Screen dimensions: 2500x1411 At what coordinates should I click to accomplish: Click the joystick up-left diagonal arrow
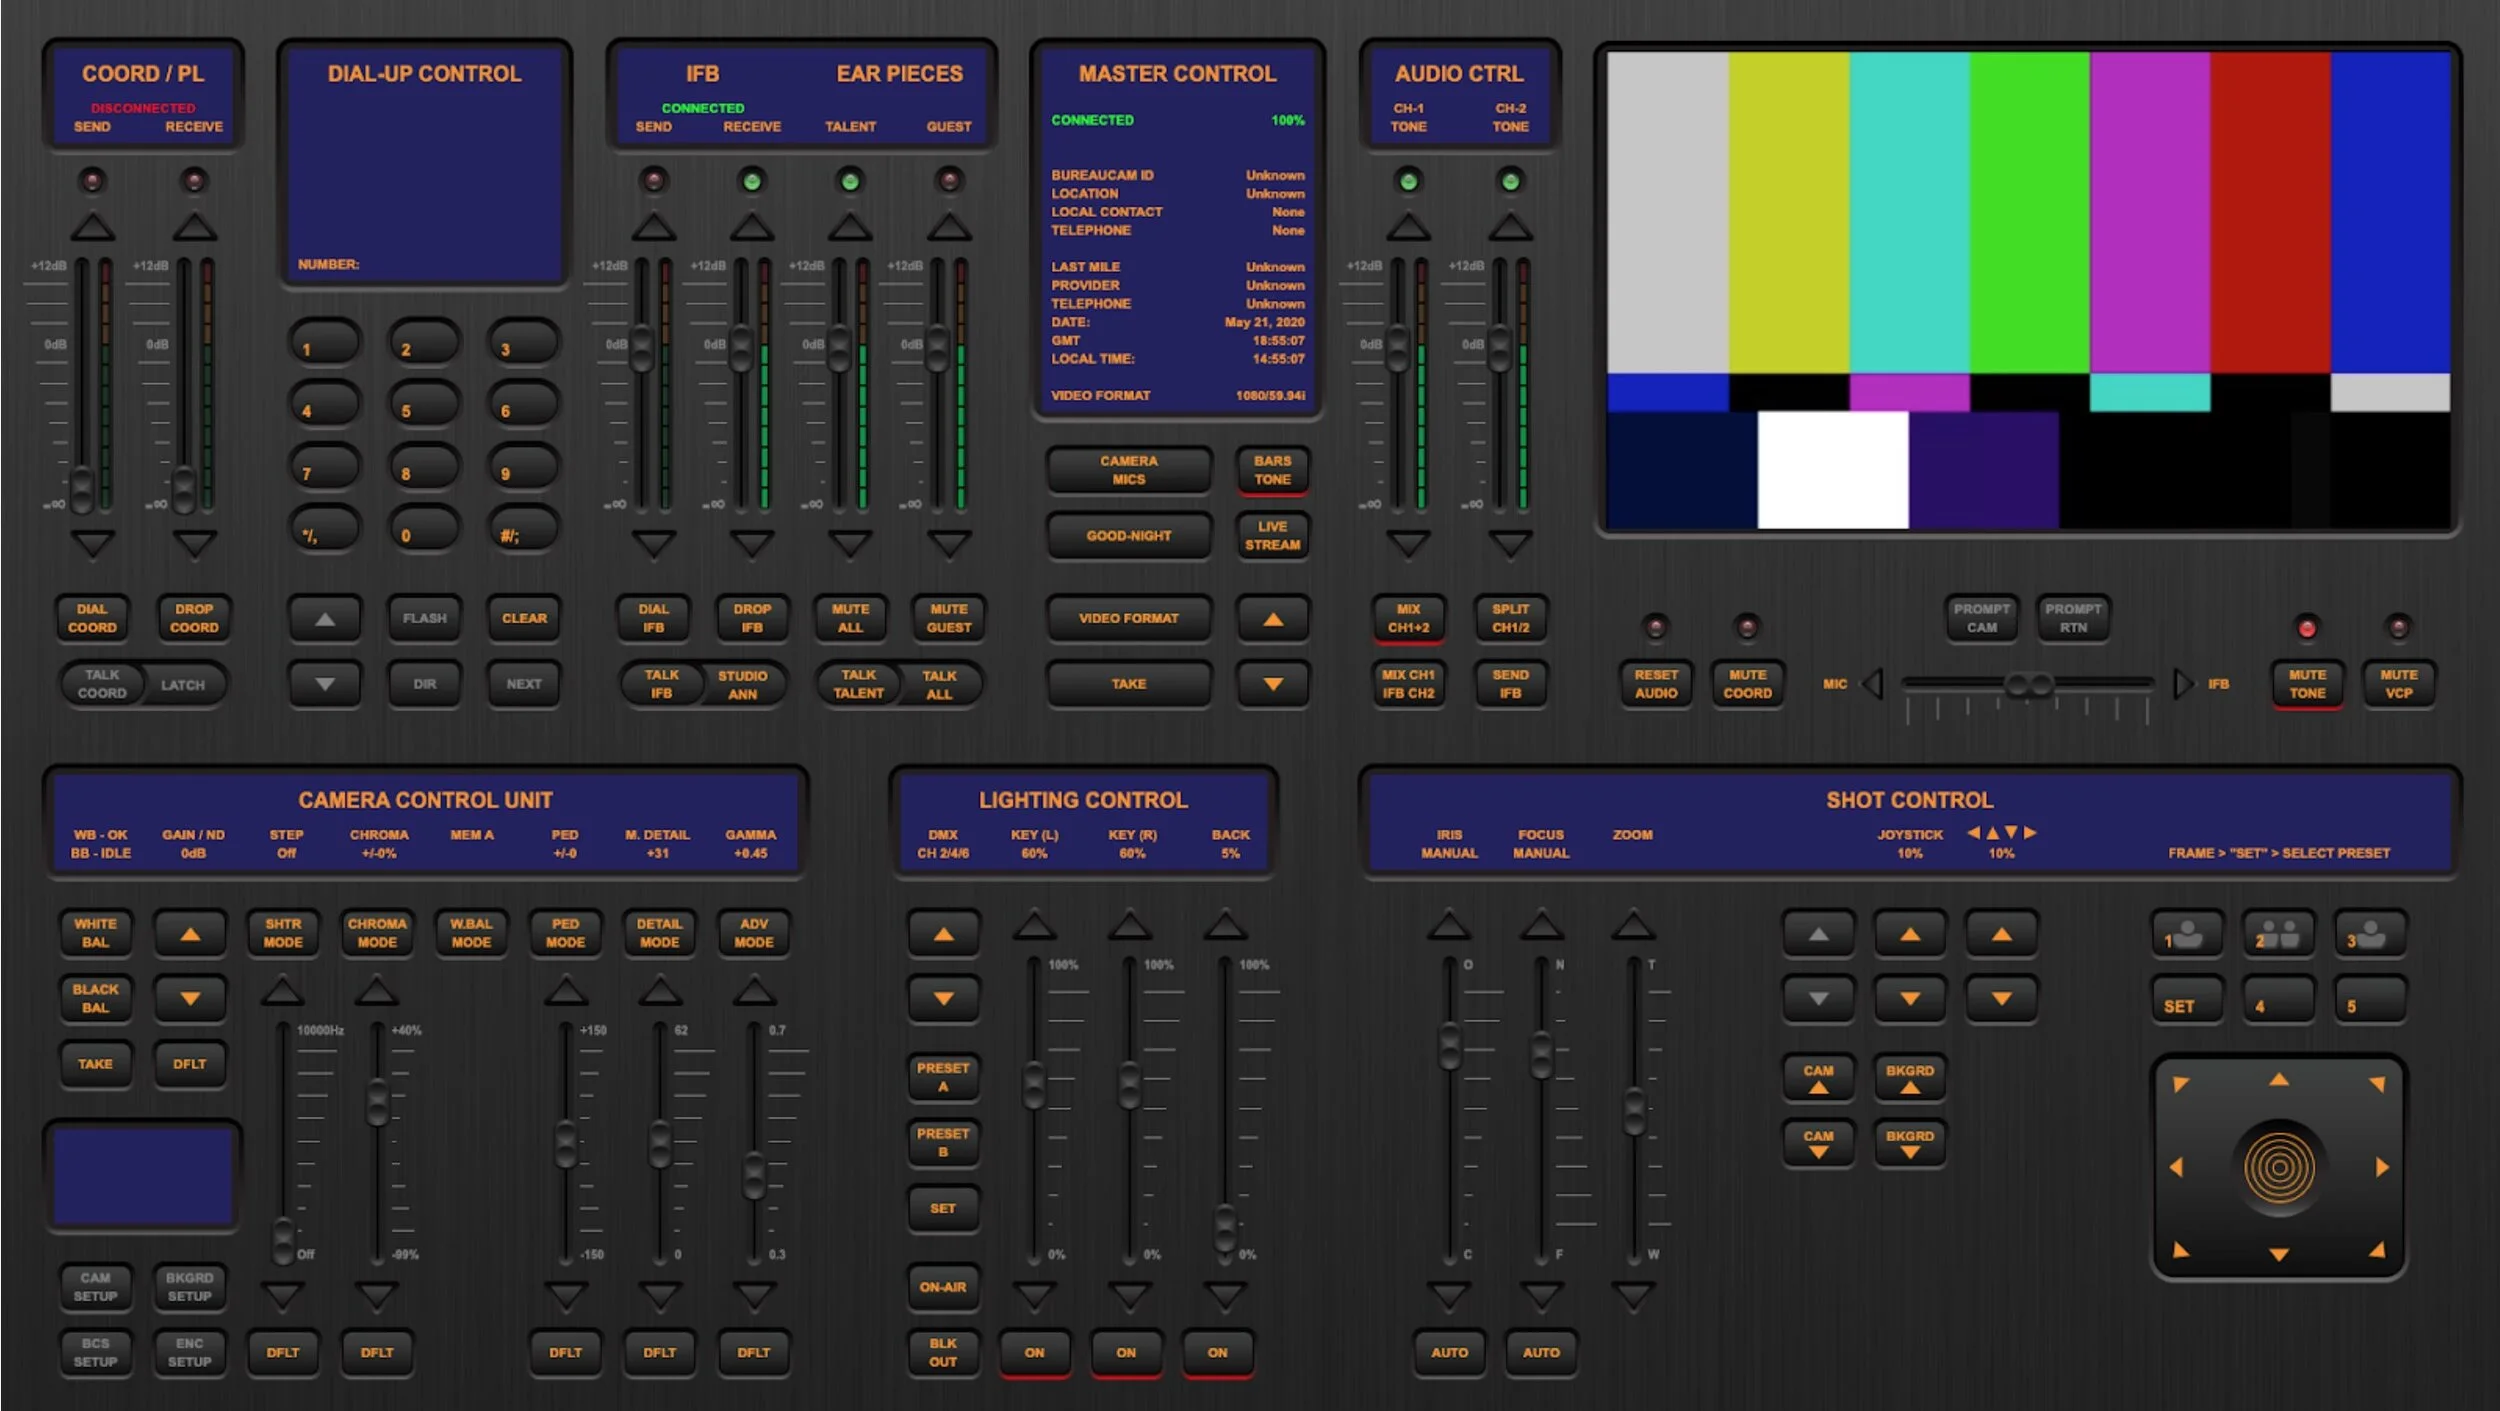coord(2180,1084)
